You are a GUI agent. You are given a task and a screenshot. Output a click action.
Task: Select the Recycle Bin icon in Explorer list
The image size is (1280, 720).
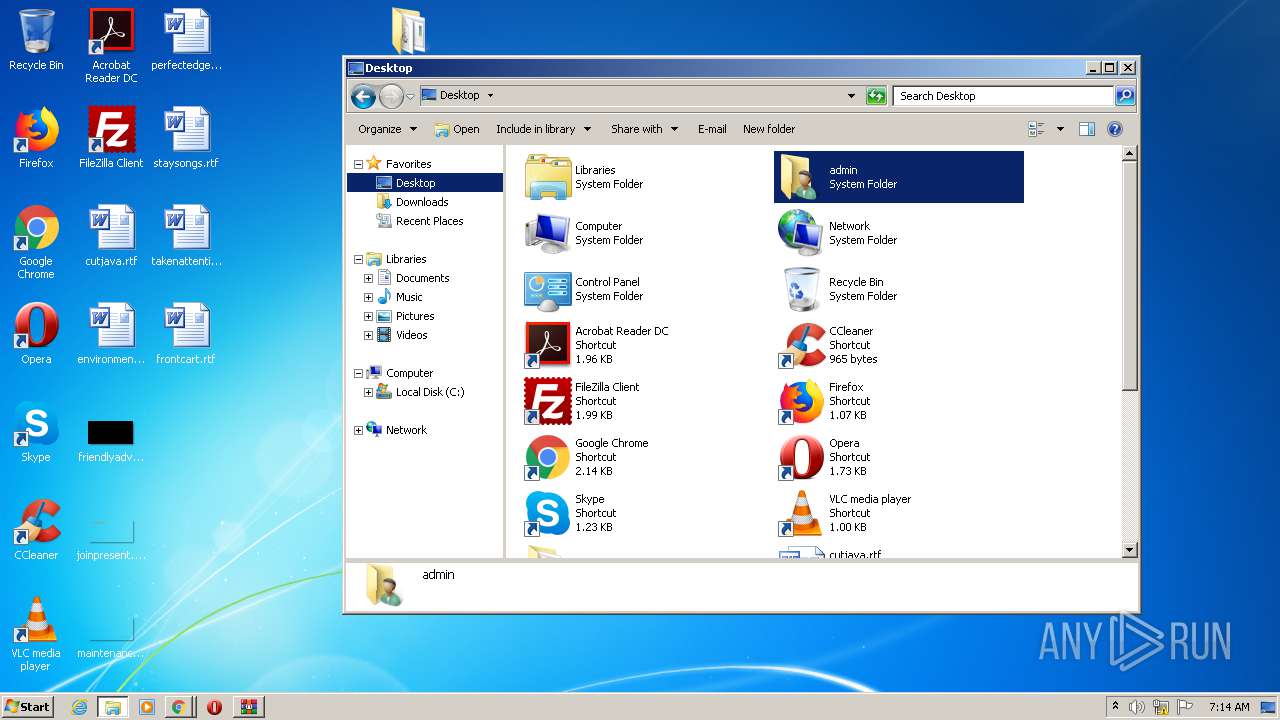pyautogui.click(x=801, y=289)
